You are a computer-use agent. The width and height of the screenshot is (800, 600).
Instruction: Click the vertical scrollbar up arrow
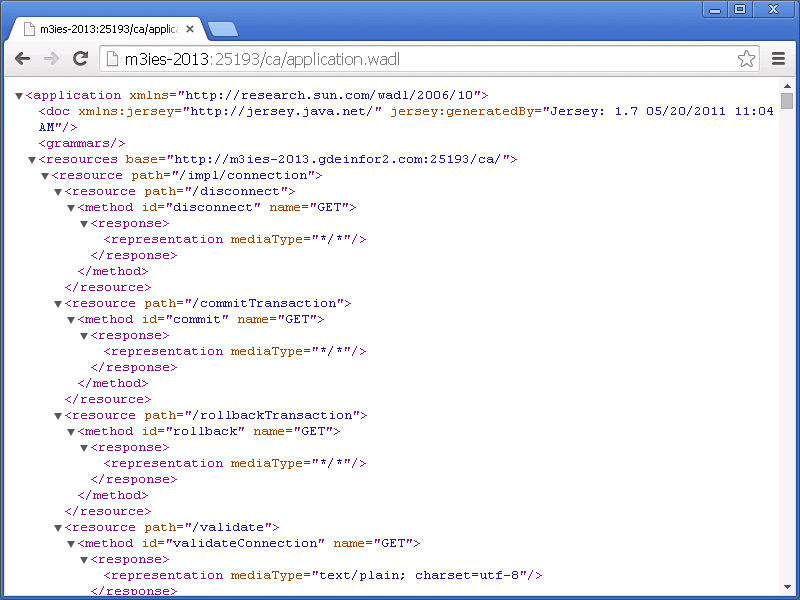787,86
